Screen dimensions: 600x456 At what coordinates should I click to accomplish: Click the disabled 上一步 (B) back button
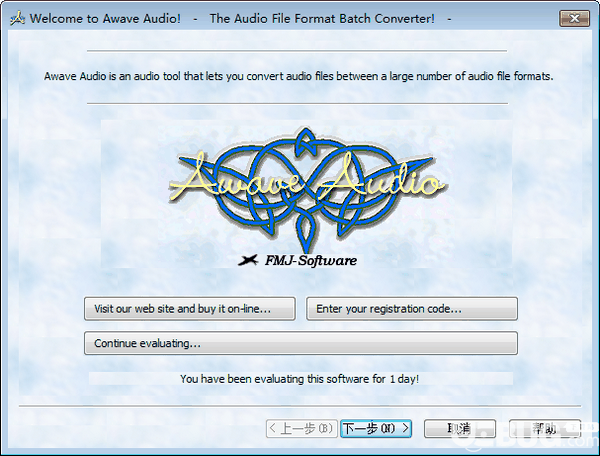[302, 428]
